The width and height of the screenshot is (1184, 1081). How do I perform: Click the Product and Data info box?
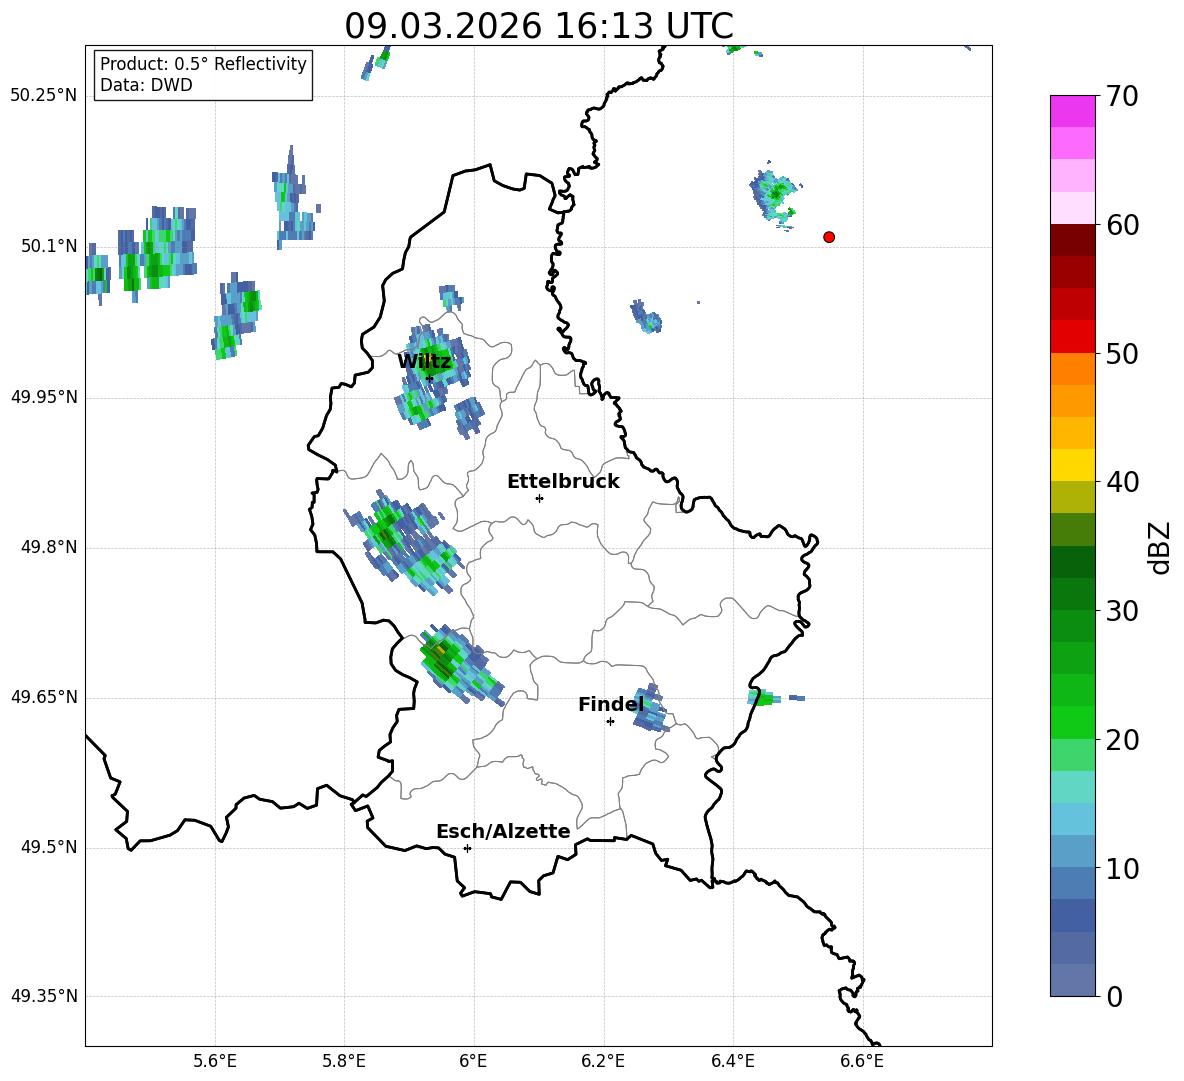pyautogui.click(x=203, y=75)
